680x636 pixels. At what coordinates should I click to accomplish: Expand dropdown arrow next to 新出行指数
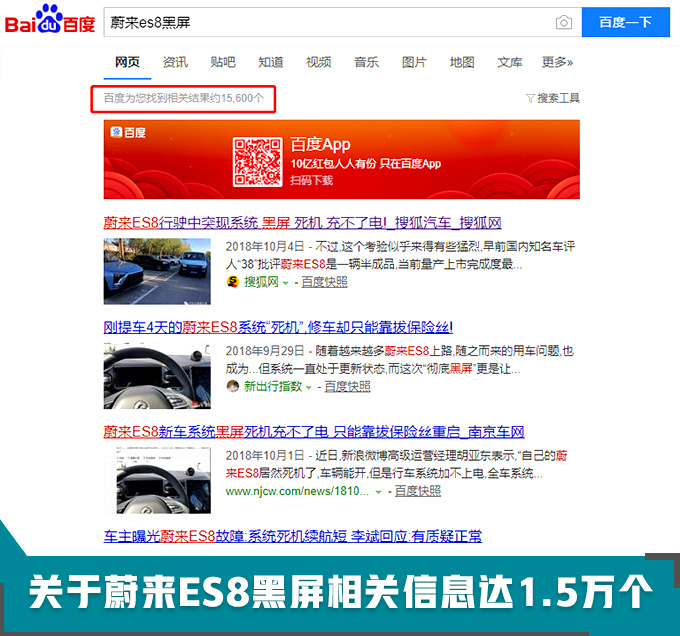309,387
